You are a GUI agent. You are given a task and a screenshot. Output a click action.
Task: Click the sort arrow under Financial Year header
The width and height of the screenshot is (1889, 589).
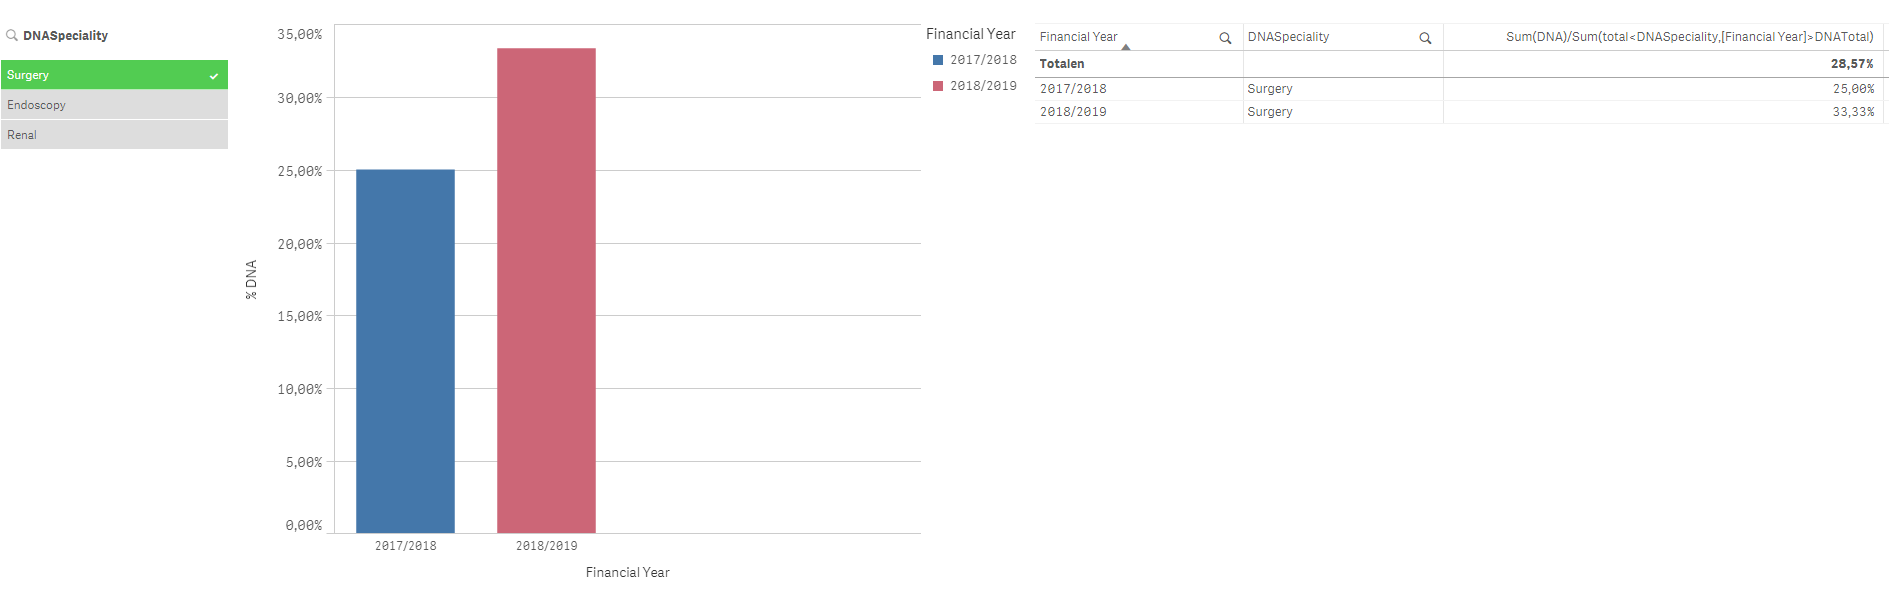[1126, 47]
